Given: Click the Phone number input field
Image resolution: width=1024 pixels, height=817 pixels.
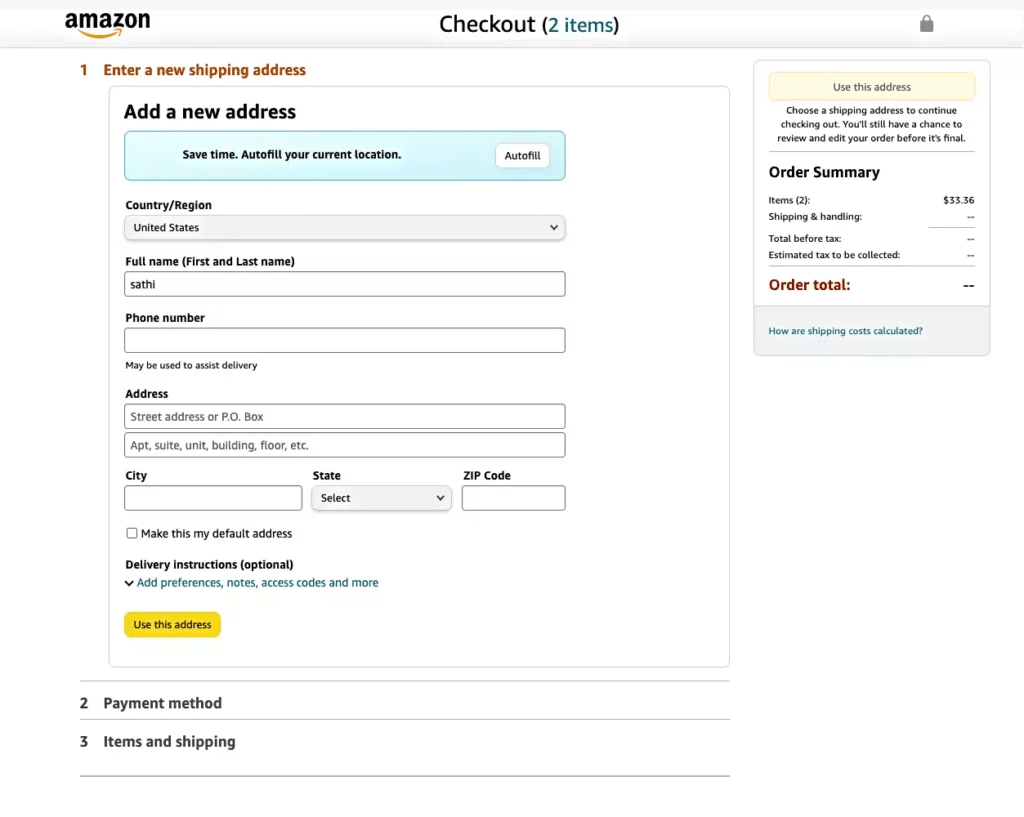Looking at the screenshot, I should pos(344,340).
